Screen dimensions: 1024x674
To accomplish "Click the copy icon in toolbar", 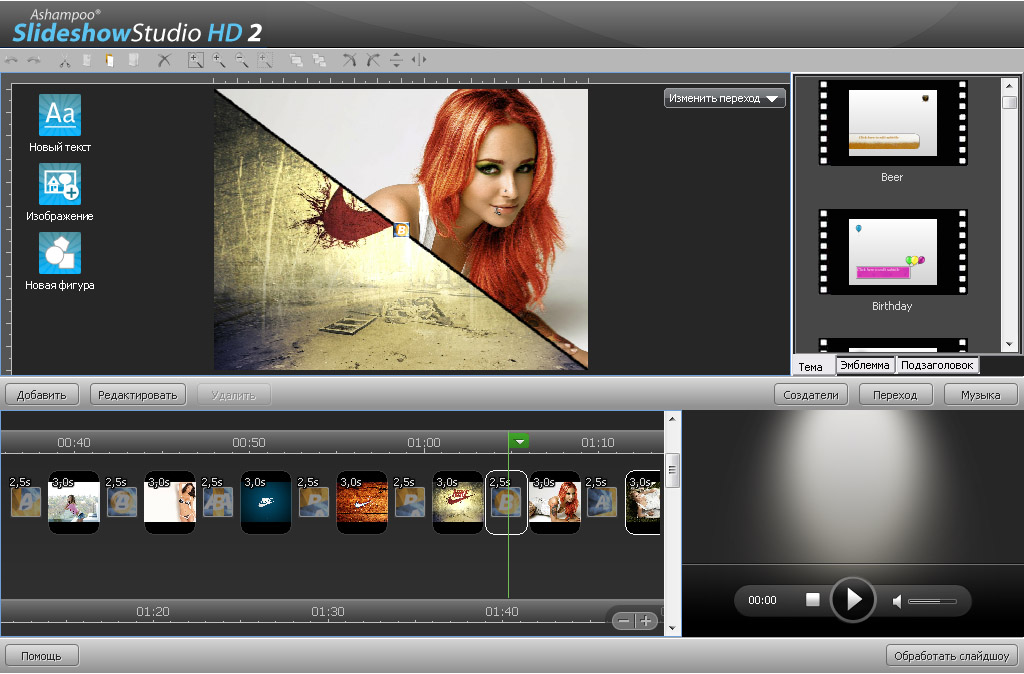I will [x=87, y=61].
